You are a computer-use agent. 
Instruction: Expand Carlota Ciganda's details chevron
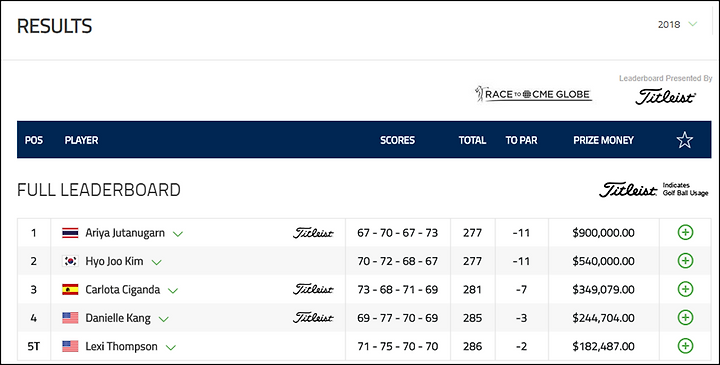coord(173,291)
